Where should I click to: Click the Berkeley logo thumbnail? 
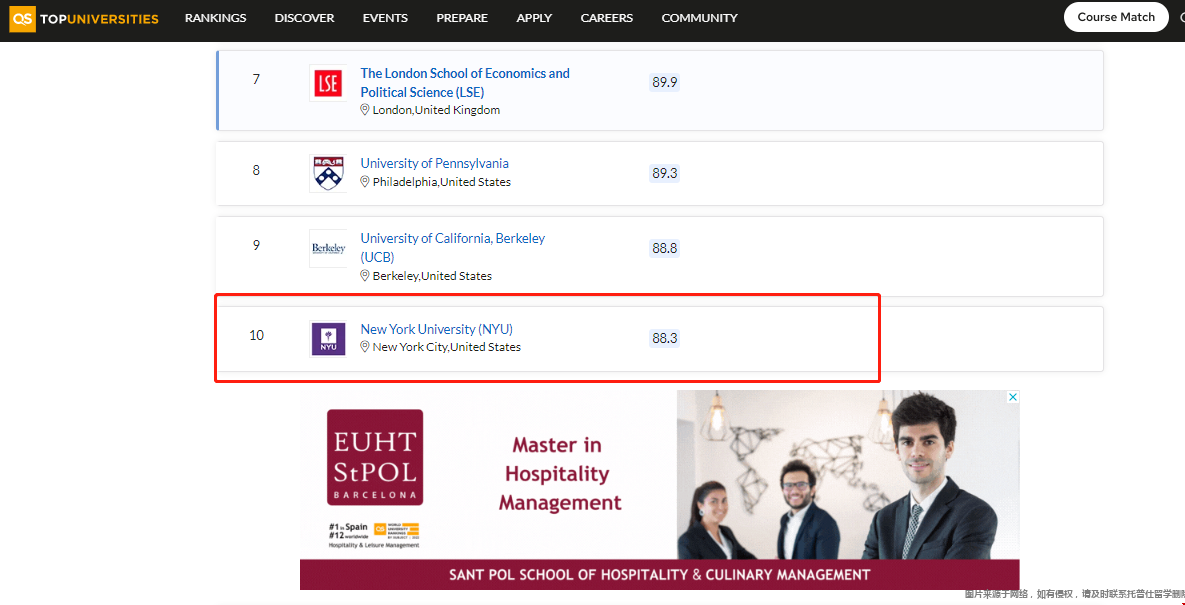[x=328, y=248]
